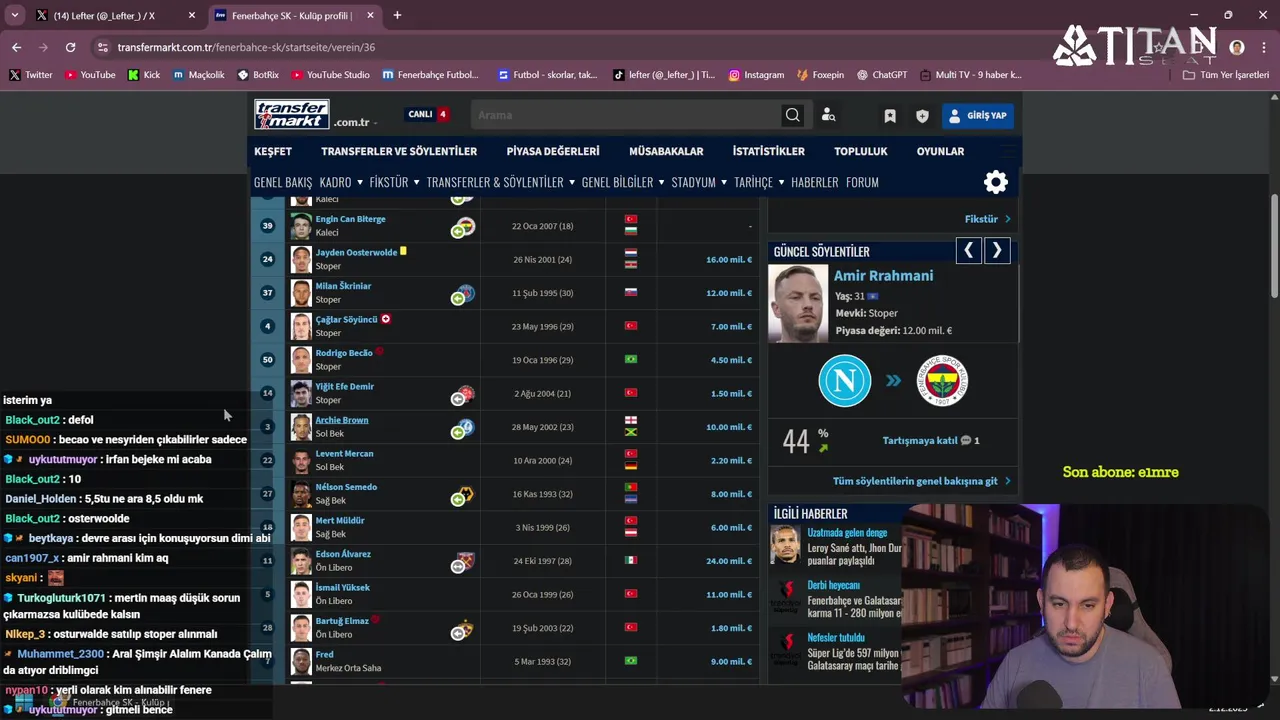Go to Tüm söylentilerin genel bakışına git
1280x720 pixels.
921,481
